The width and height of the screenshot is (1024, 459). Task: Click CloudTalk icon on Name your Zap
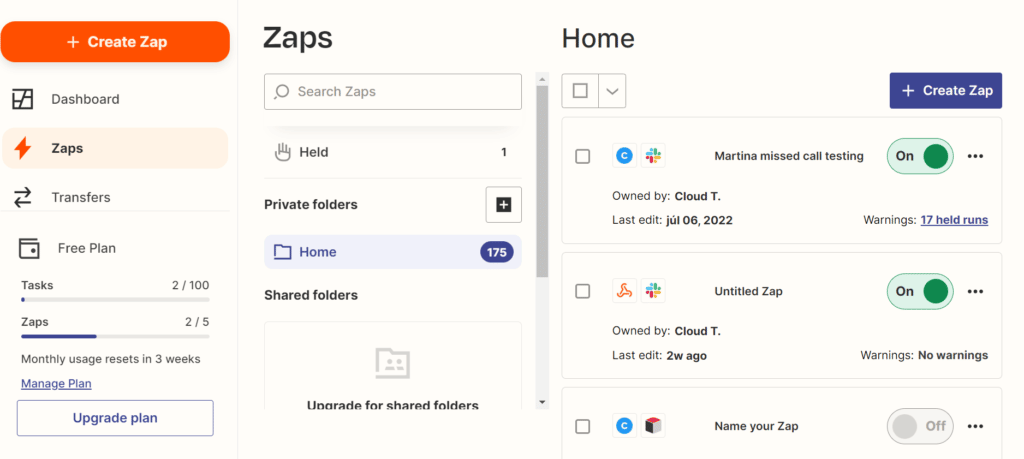(x=625, y=426)
